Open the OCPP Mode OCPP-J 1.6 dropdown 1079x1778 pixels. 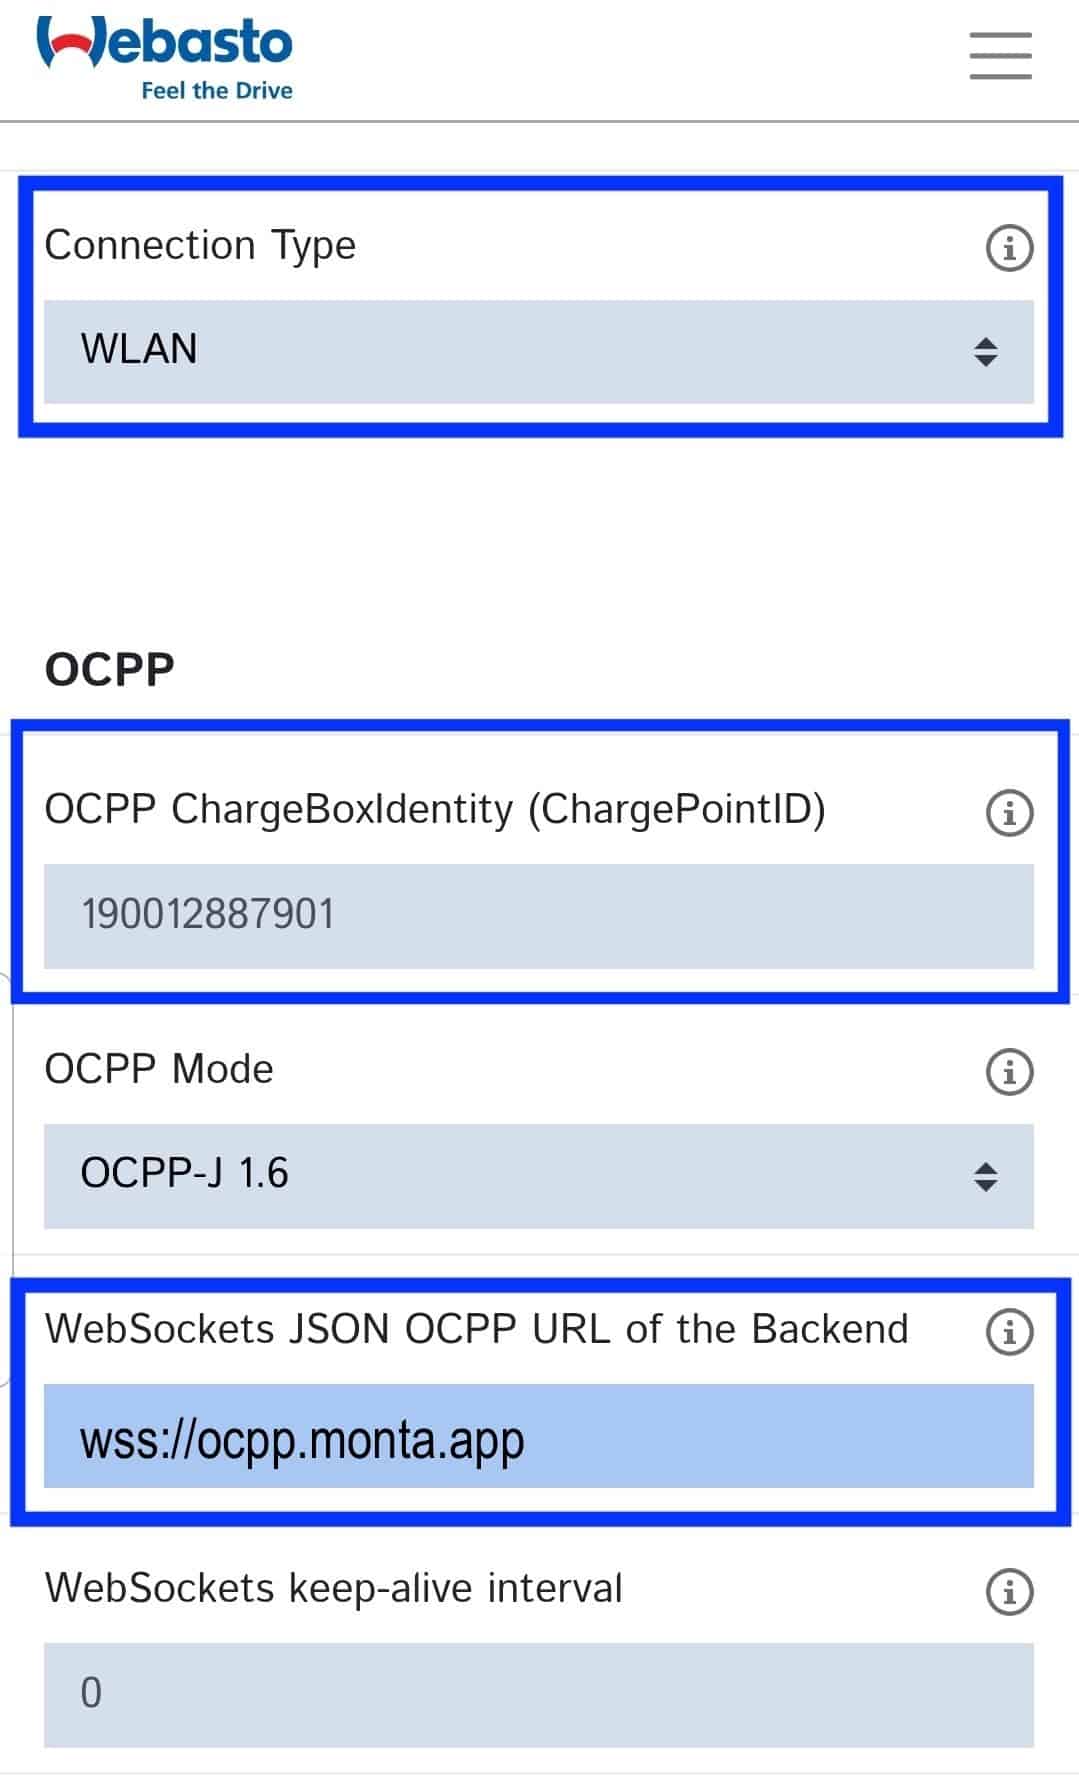(538, 1175)
